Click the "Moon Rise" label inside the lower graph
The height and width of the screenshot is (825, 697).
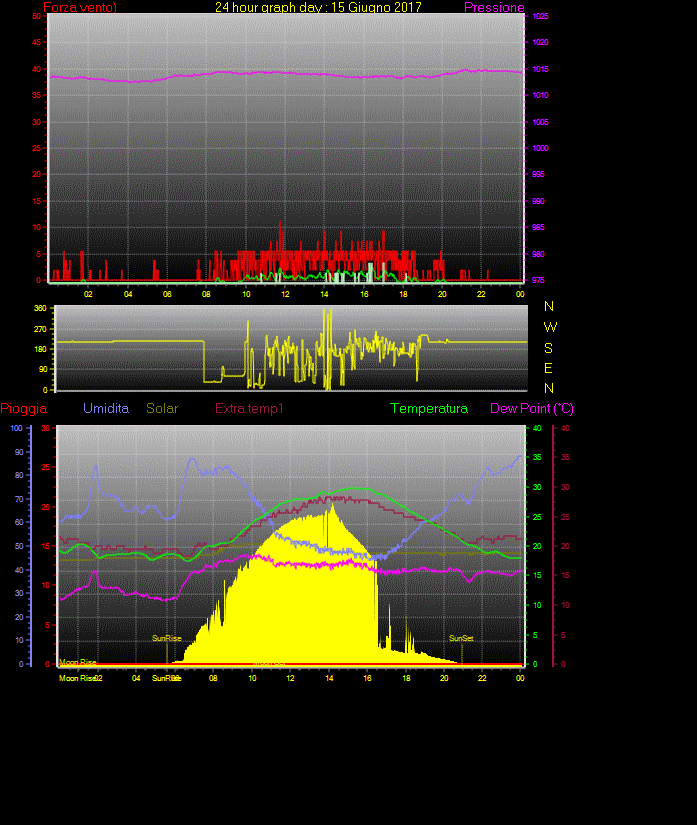click(x=78, y=662)
